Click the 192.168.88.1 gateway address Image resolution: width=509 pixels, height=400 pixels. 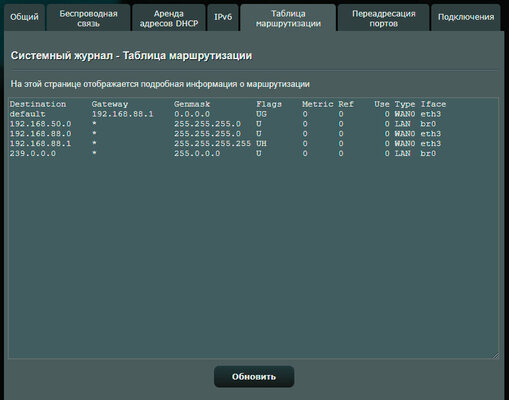123,114
